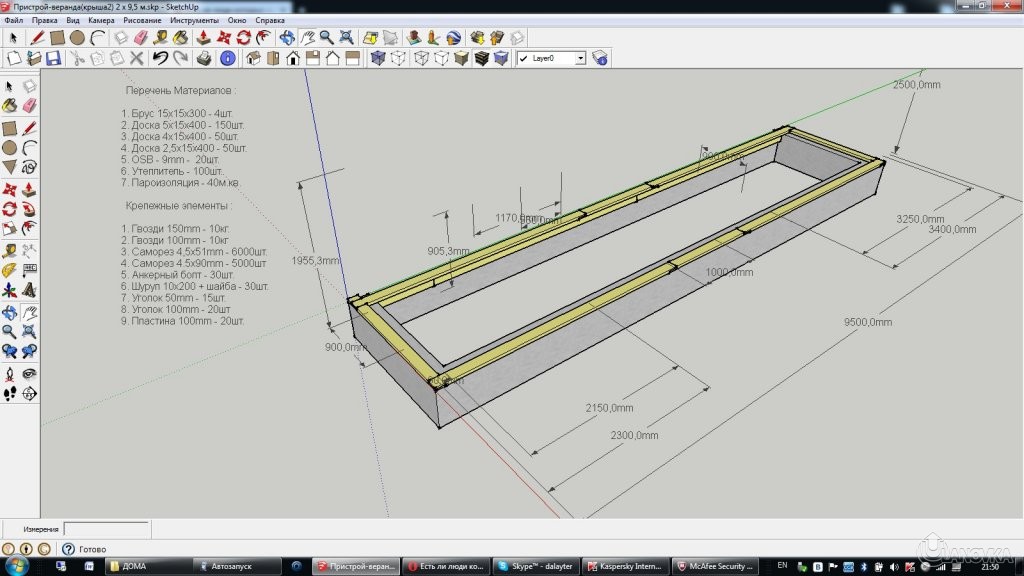Expand the Layer0 layer dropdown
The height and width of the screenshot is (576, 1024).
[x=580, y=59]
